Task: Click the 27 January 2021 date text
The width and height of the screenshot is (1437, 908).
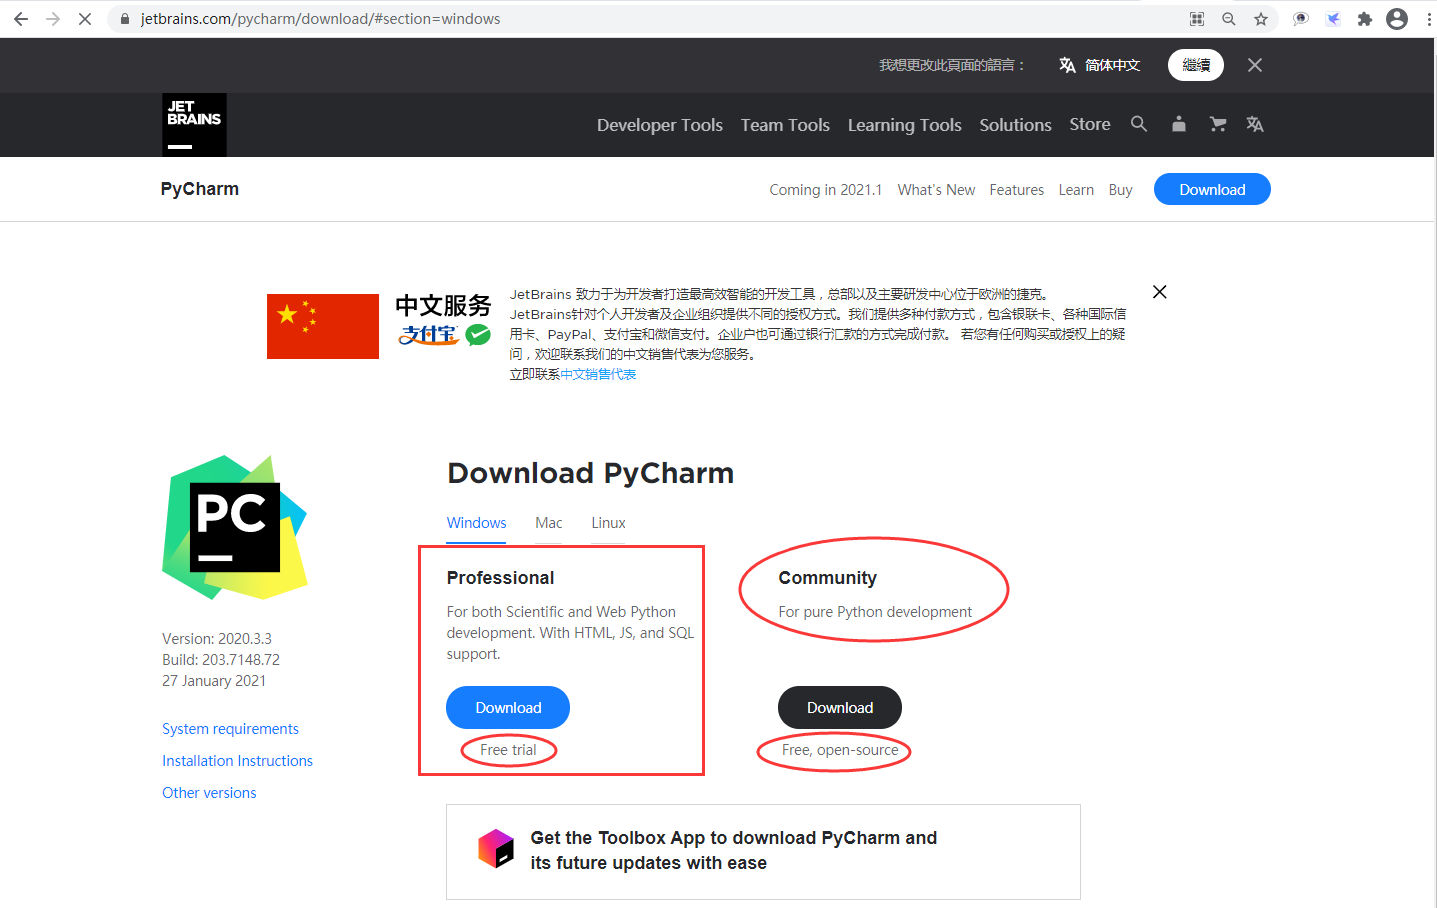Action: (214, 681)
